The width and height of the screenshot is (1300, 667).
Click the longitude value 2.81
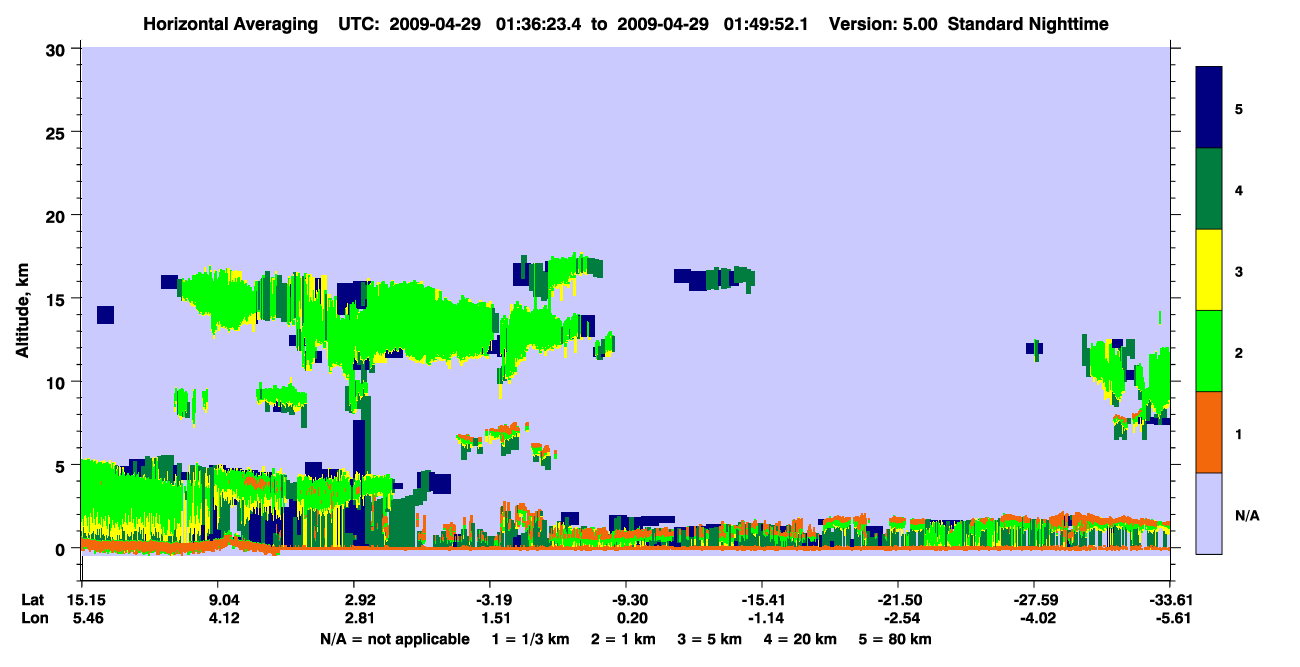point(359,619)
